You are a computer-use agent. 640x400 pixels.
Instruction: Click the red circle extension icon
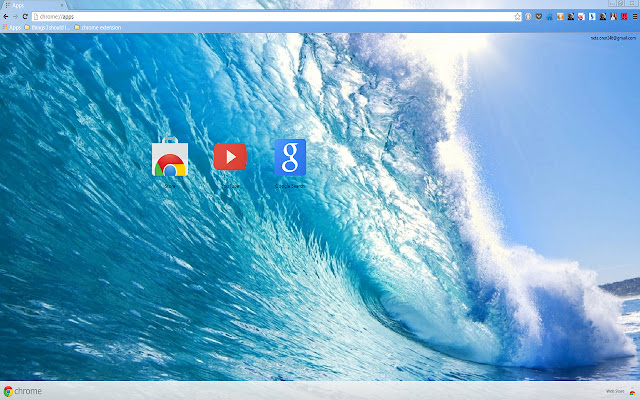point(581,17)
